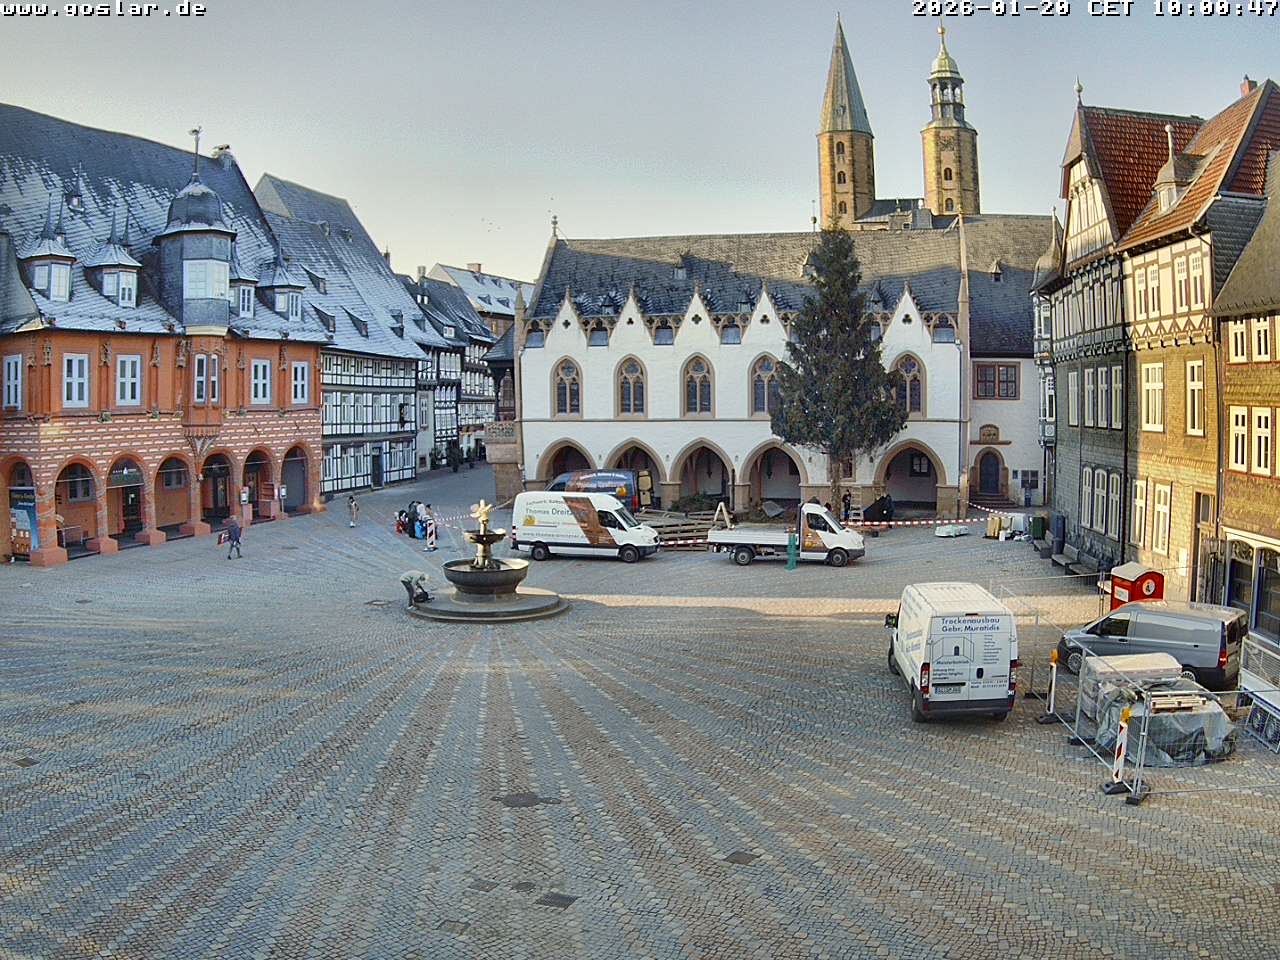Click the small door right of town hall
This screenshot has height=960, width=1280.
point(989,472)
